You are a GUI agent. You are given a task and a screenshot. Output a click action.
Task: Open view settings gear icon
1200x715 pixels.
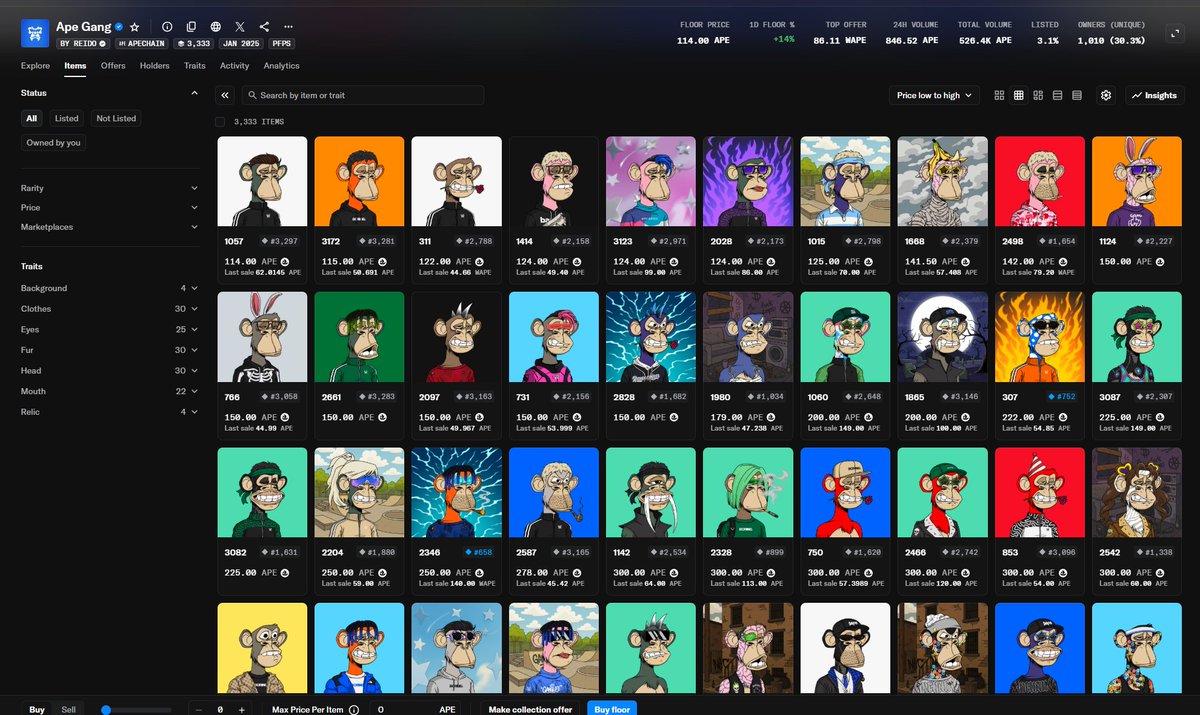[x=1106, y=95]
